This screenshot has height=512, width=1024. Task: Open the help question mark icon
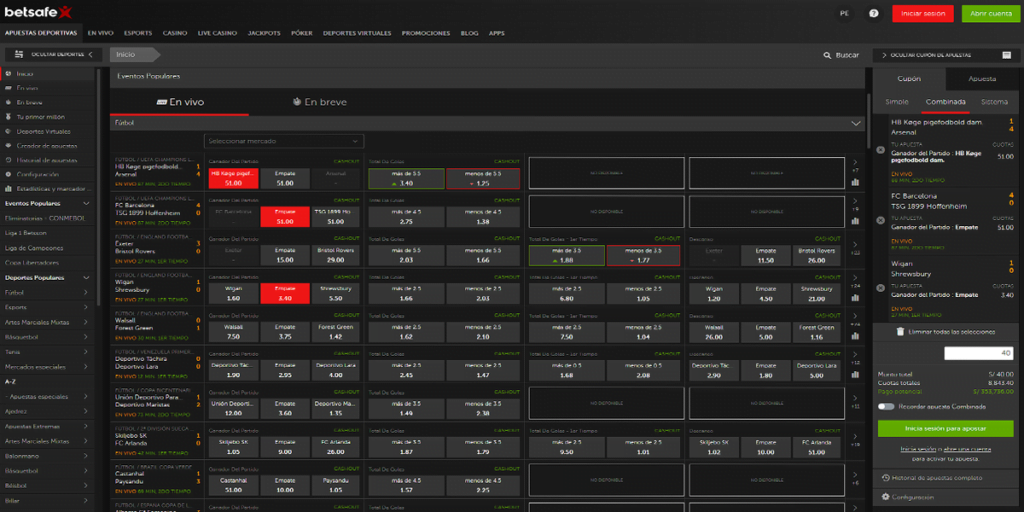(873, 14)
